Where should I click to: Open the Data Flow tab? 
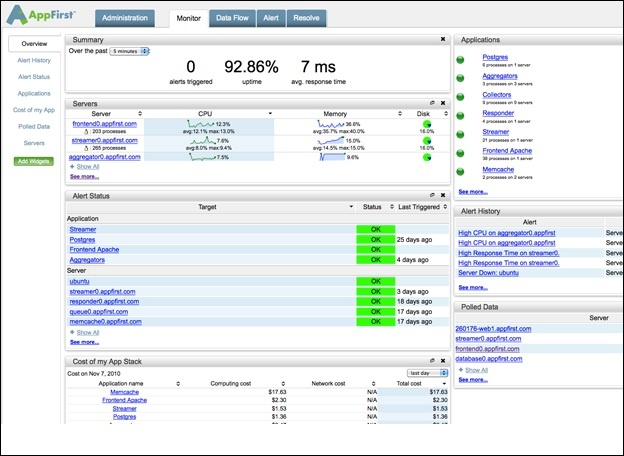(232, 18)
